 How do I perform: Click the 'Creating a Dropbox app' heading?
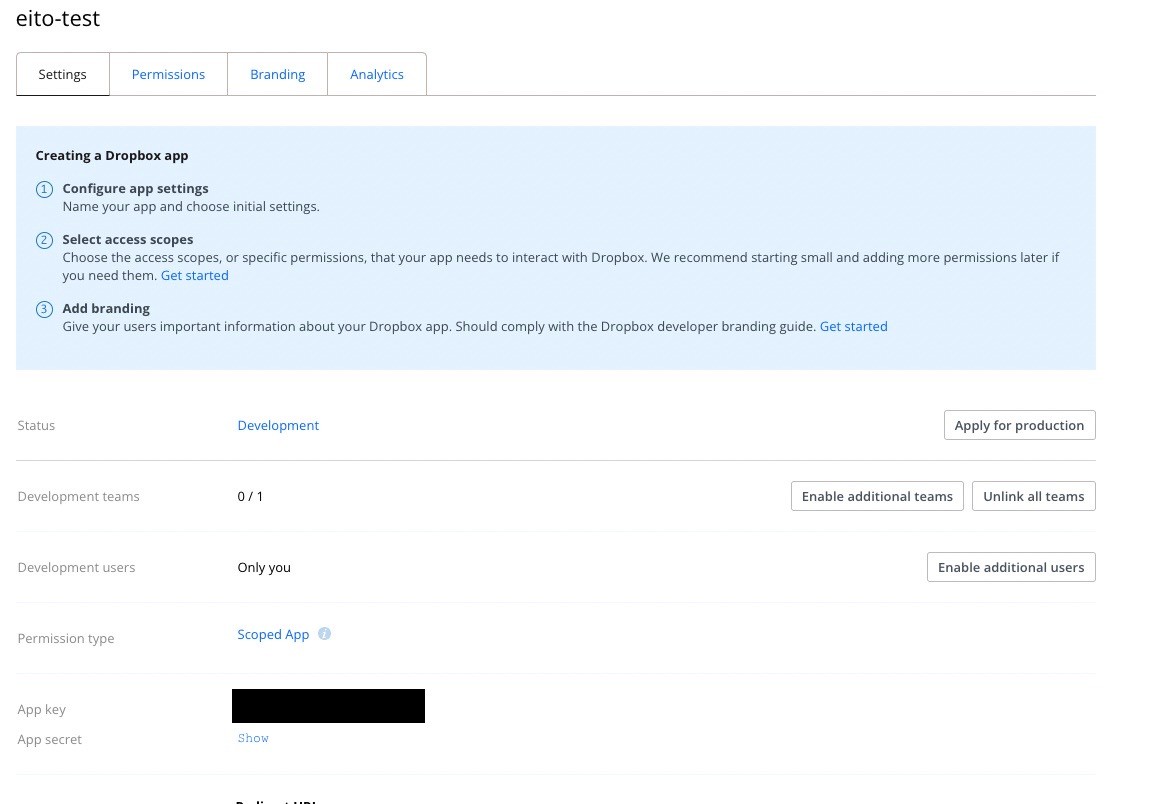(112, 155)
